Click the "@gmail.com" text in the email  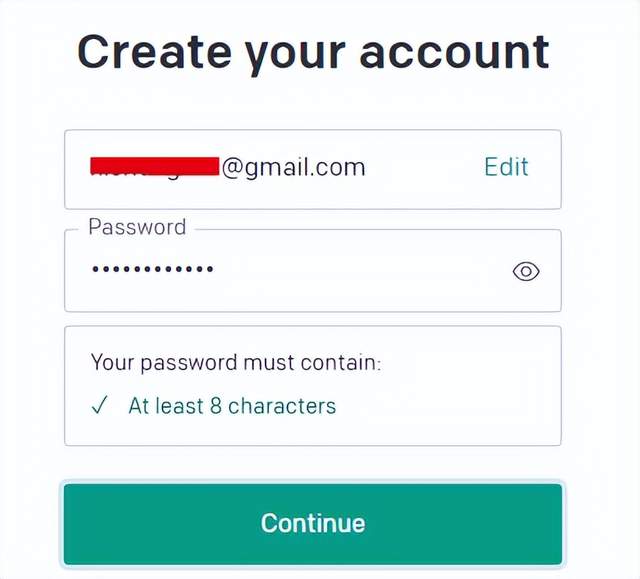click(293, 167)
